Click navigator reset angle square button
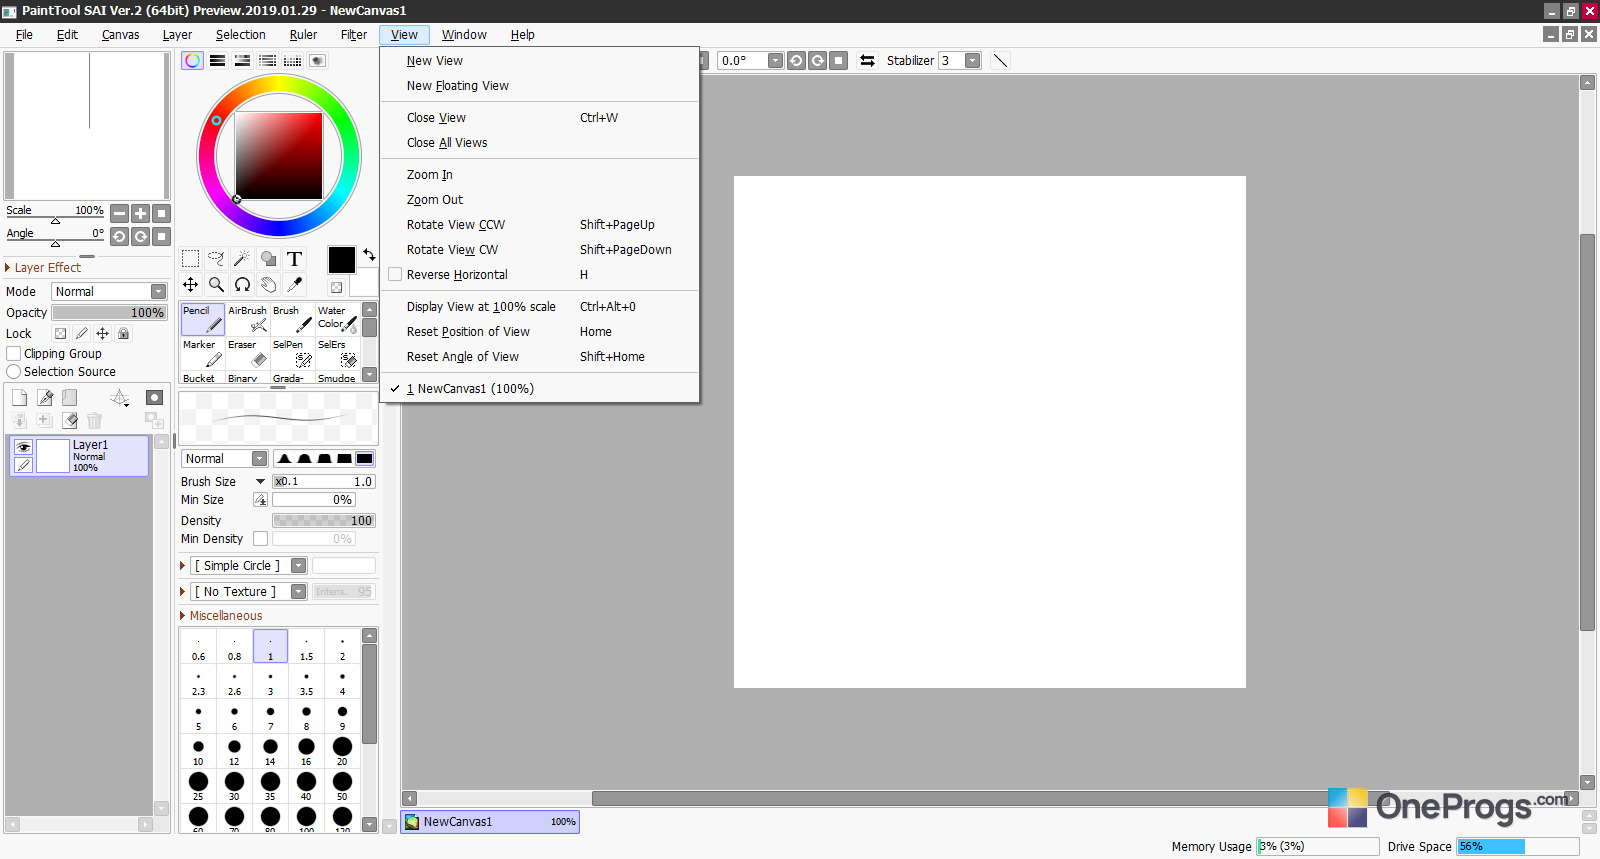This screenshot has height=859, width=1600. coord(161,237)
